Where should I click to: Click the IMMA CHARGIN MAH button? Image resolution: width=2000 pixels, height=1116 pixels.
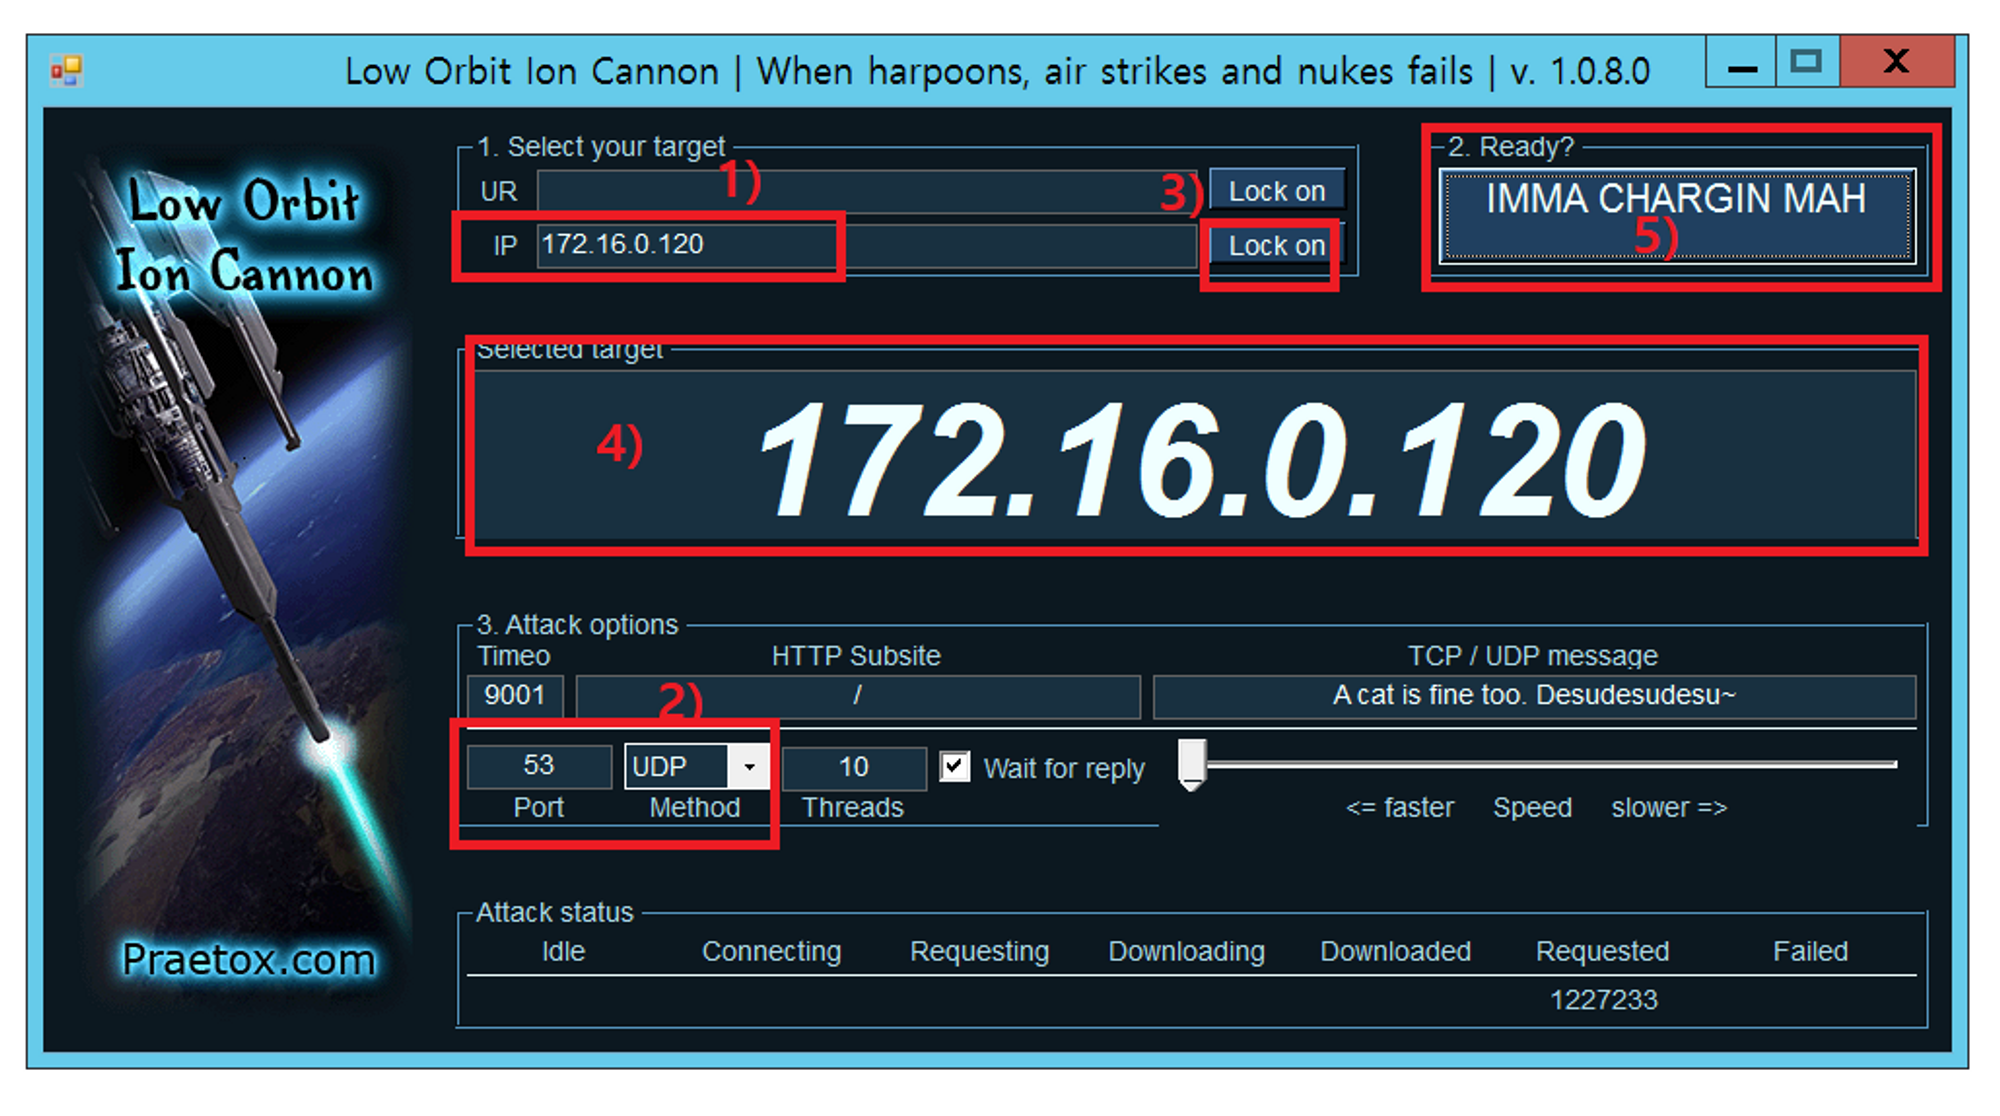pyautogui.click(x=1677, y=216)
